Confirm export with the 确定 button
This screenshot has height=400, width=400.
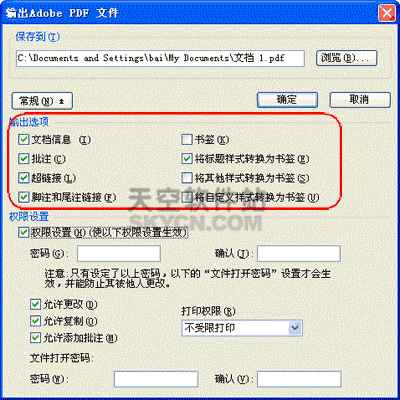point(287,100)
